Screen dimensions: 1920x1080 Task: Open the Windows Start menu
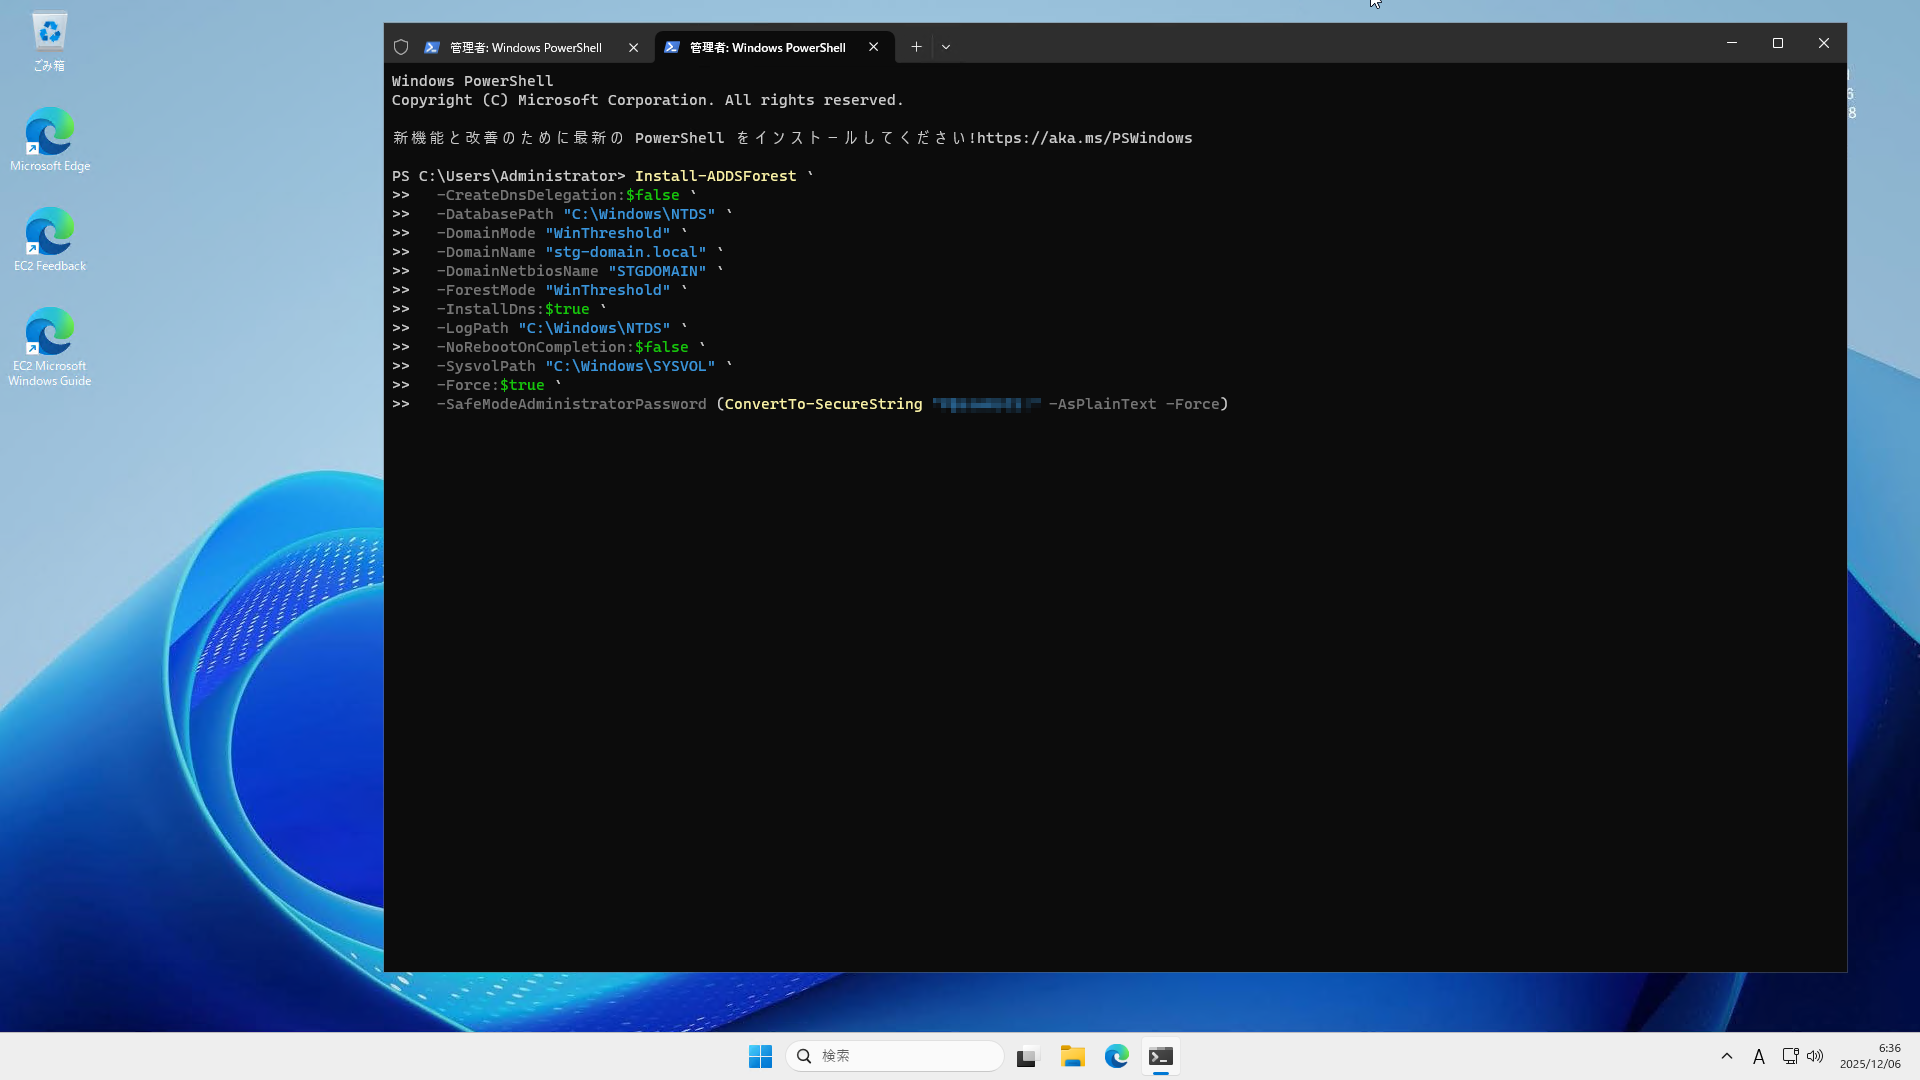[x=760, y=1056]
